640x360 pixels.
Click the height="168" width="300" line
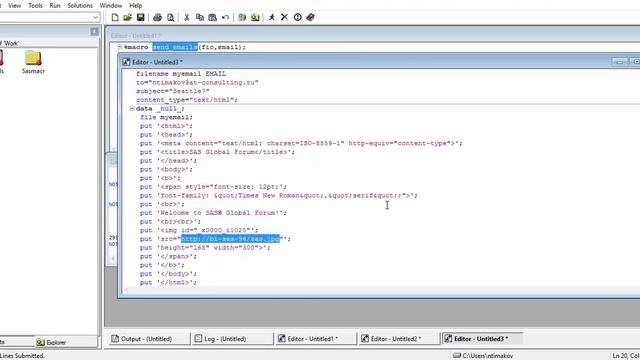(x=205, y=247)
